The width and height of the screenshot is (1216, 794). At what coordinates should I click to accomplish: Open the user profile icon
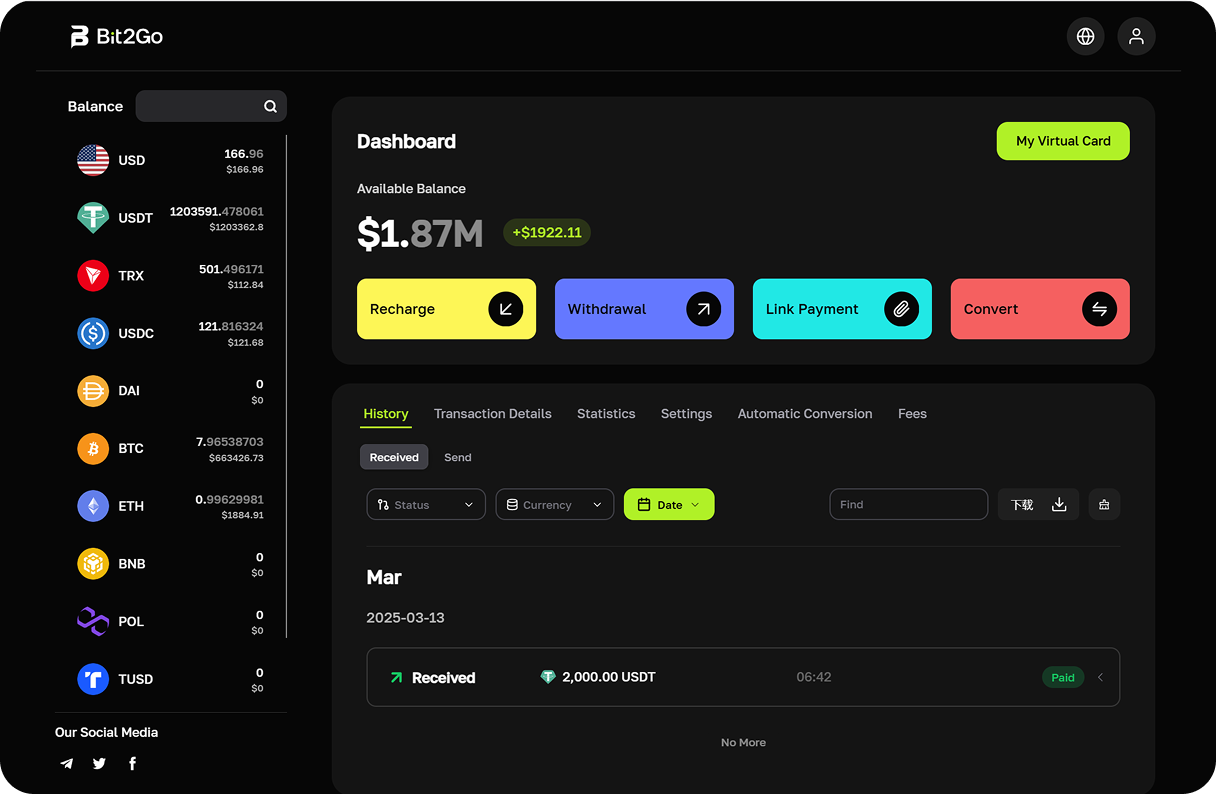click(1136, 36)
